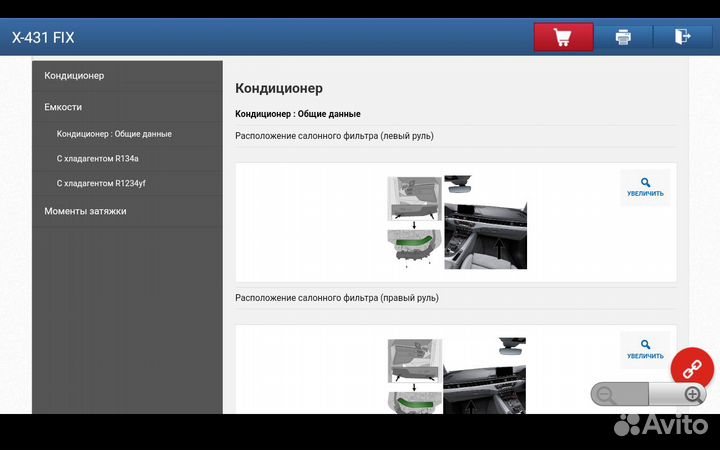Screen dimensions: 720x450
Task: Click text Расположение салонного фильтра (правый руль)
Action: point(337,298)
